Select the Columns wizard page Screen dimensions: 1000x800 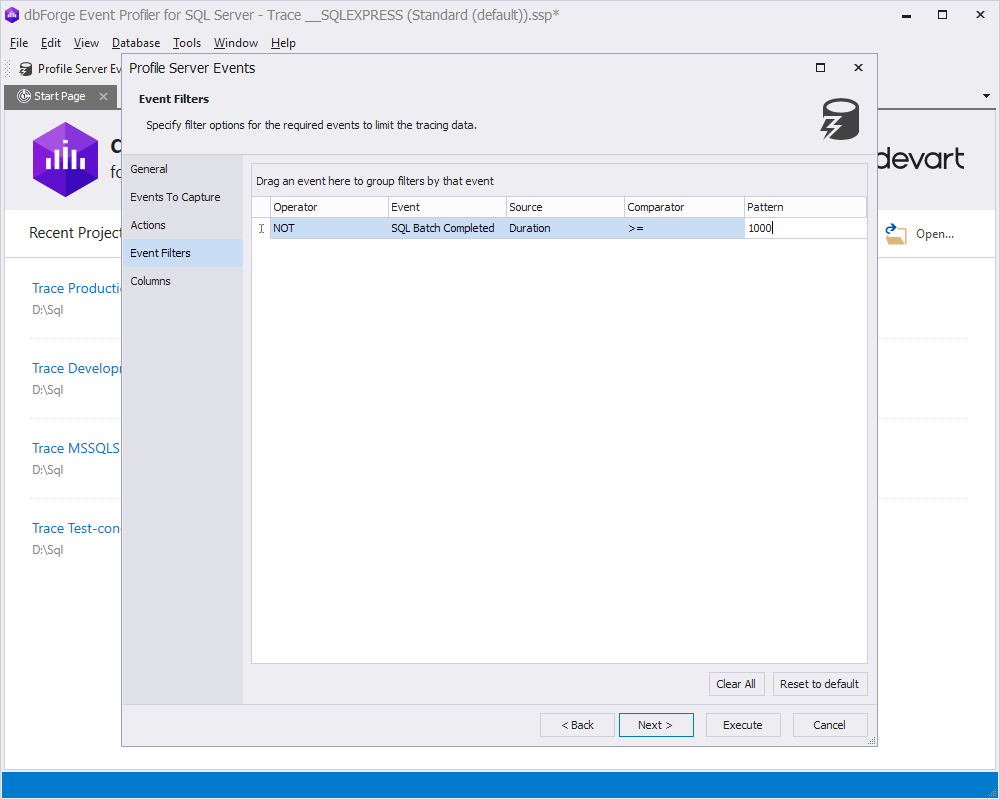pos(182,281)
